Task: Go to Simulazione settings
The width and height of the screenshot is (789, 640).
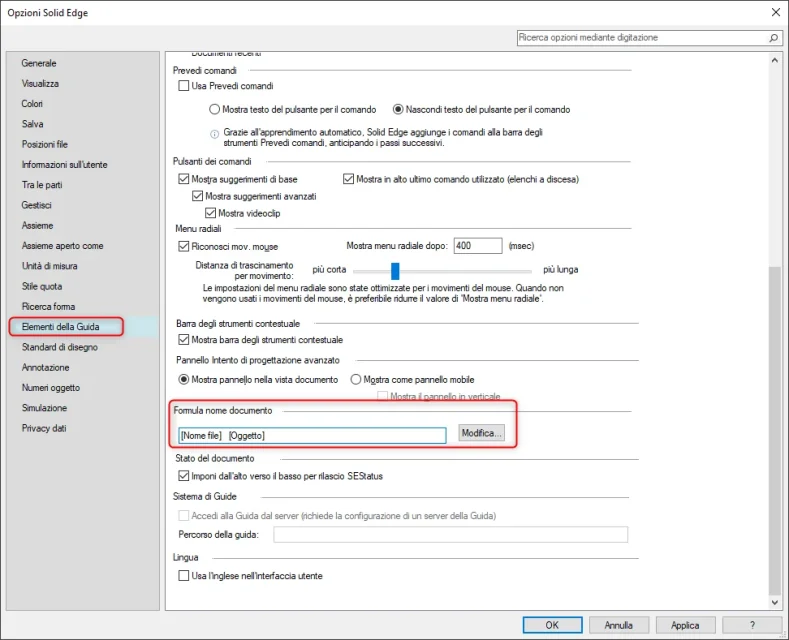Action: coord(44,408)
